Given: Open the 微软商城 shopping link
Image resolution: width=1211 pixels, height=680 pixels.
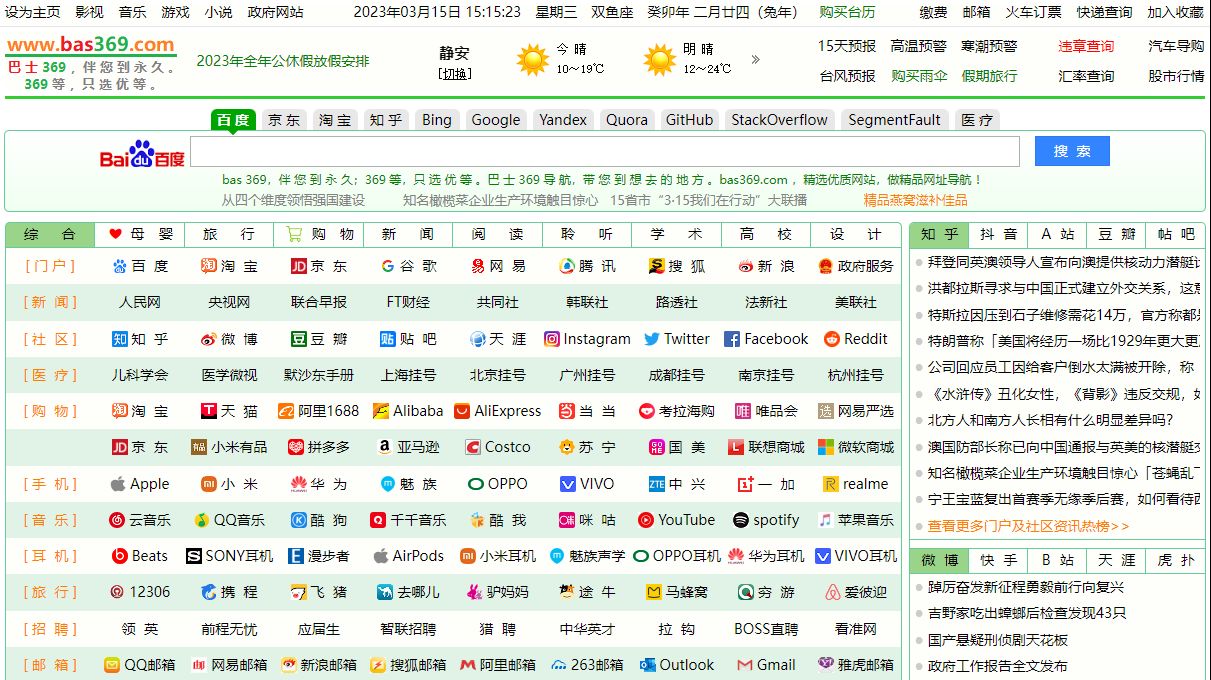Looking at the screenshot, I should [856, 447].
